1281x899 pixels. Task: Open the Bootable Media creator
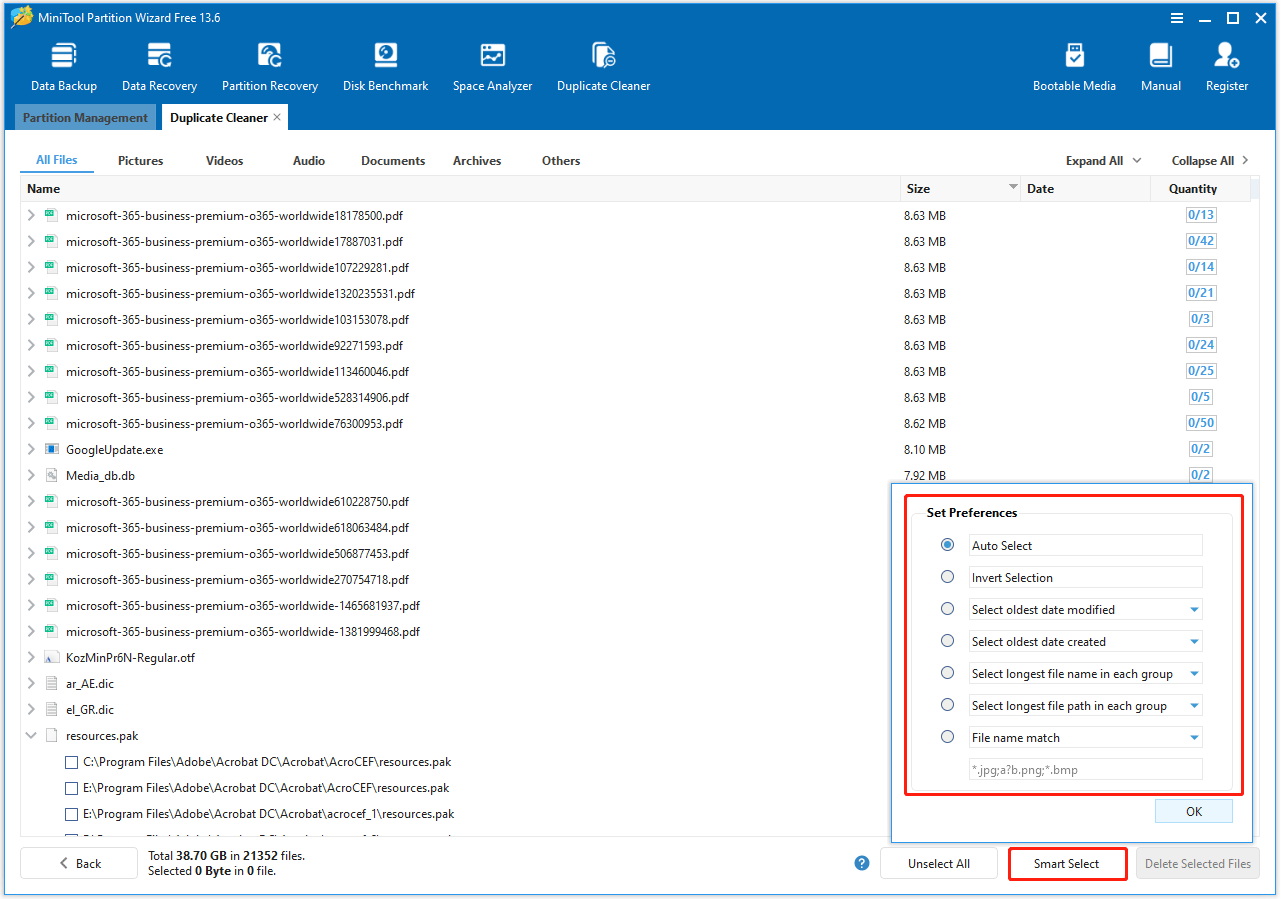pos(1074,62)
